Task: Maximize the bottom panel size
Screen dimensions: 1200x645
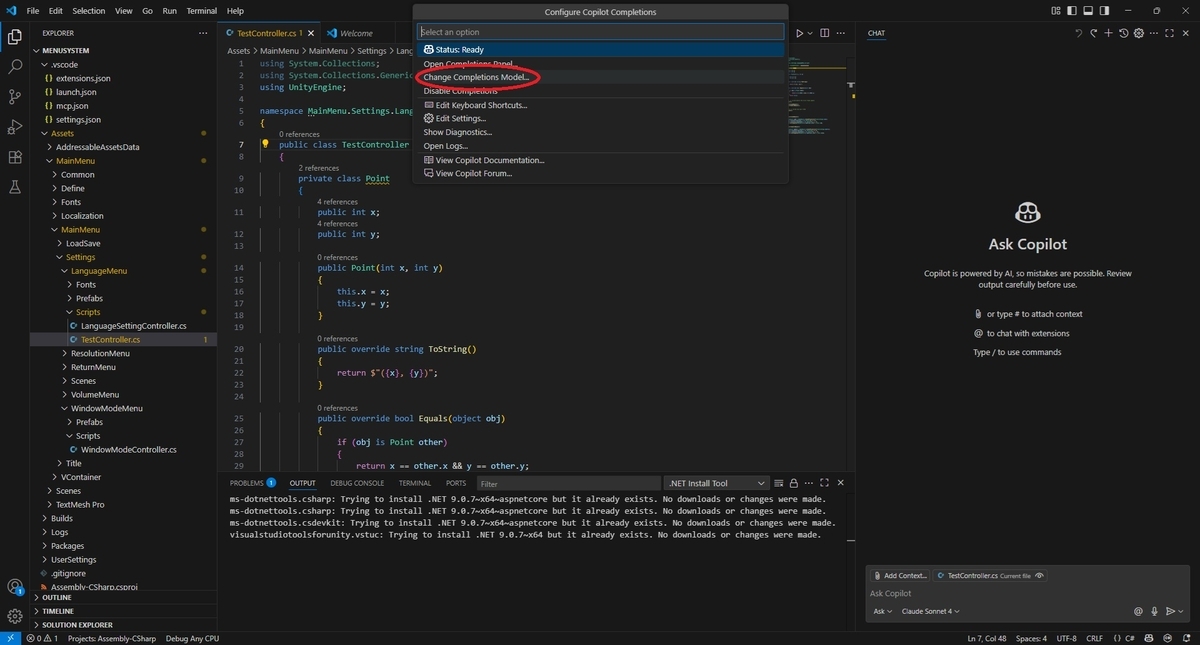Action: [x=825, y=483]
